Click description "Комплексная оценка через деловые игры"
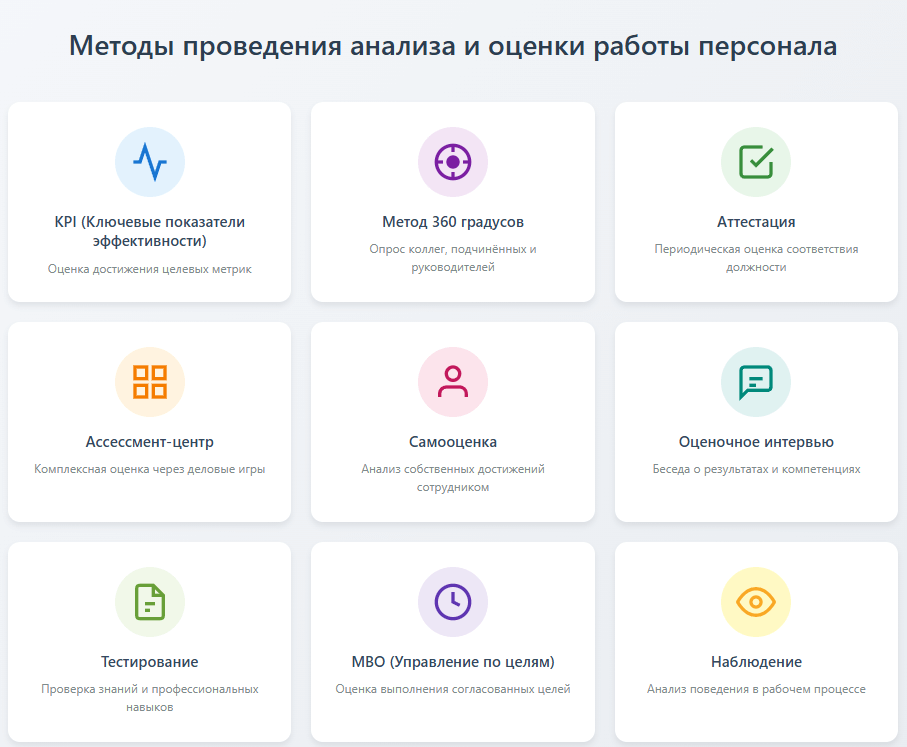Screen dimensions: 907x747 tap(150, 469)
